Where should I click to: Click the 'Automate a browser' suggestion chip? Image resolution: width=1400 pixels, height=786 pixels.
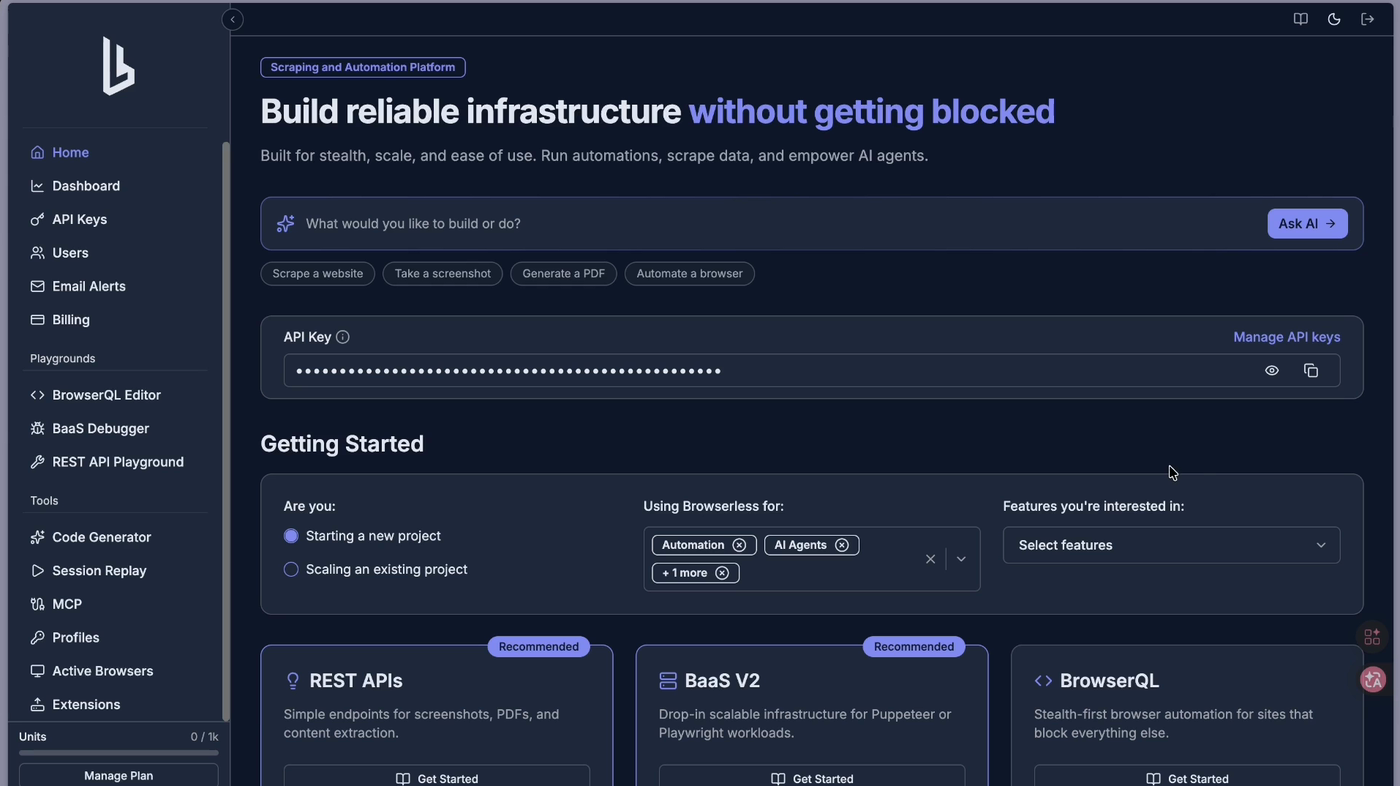click(690, 274)
